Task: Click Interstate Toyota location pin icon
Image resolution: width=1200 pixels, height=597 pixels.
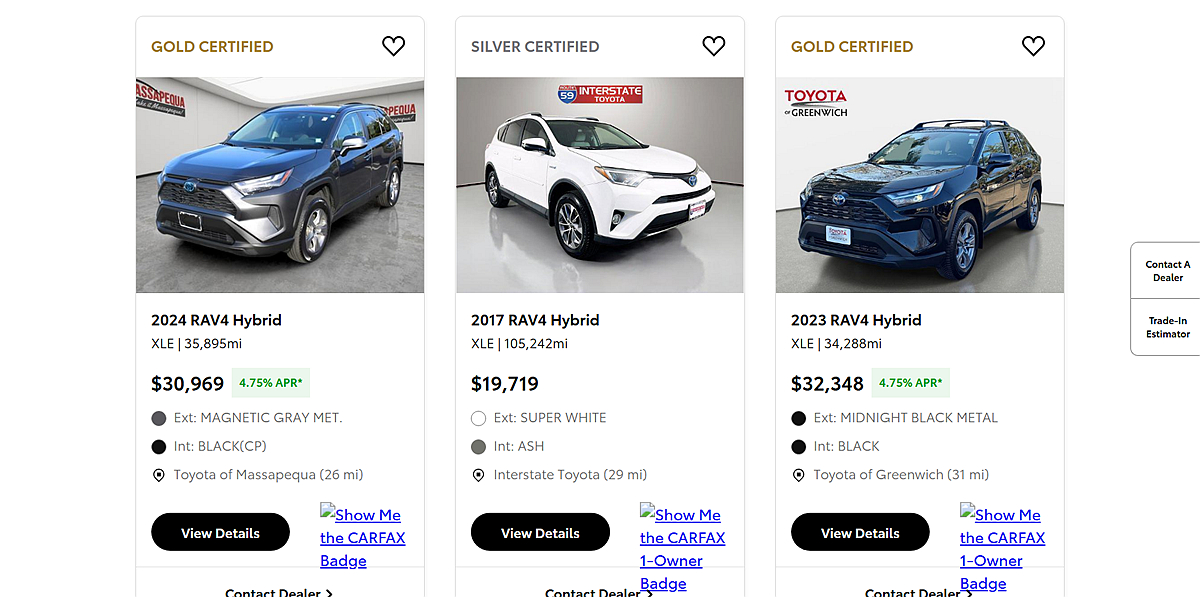Action: click(478, 475)
